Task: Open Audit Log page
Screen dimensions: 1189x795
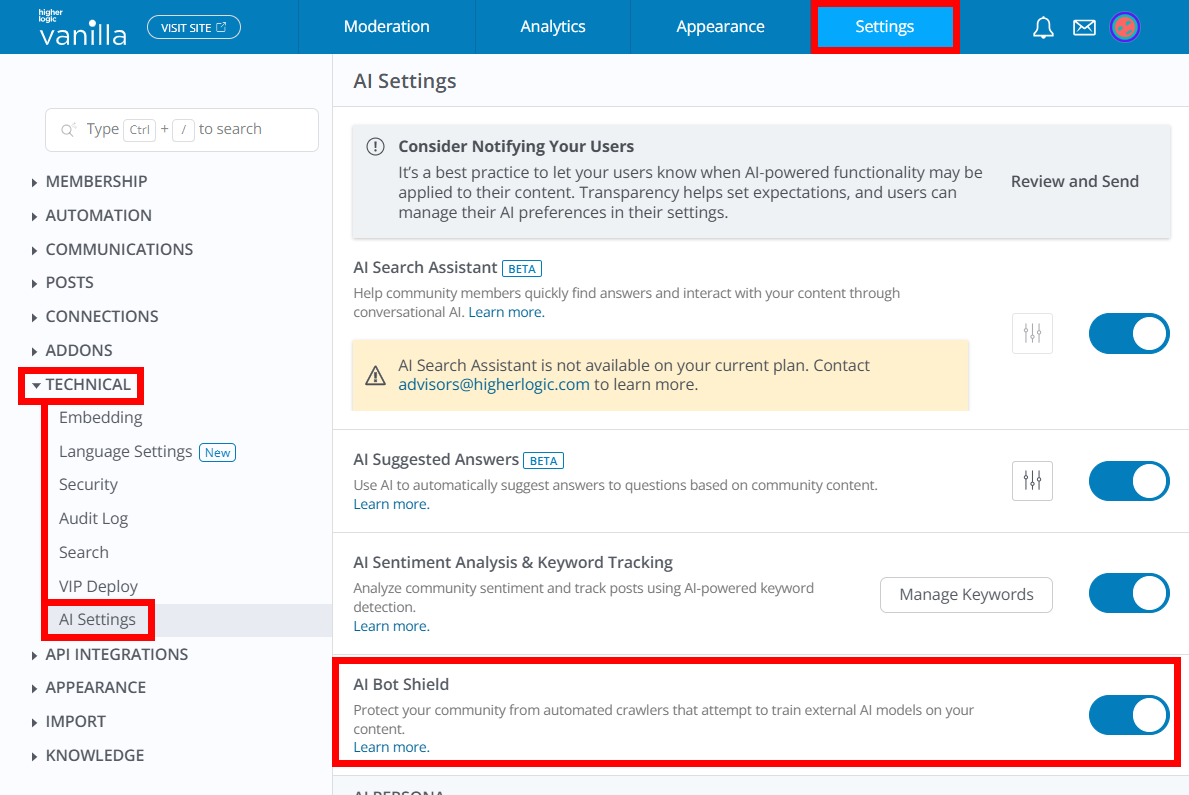Action: 93,518
